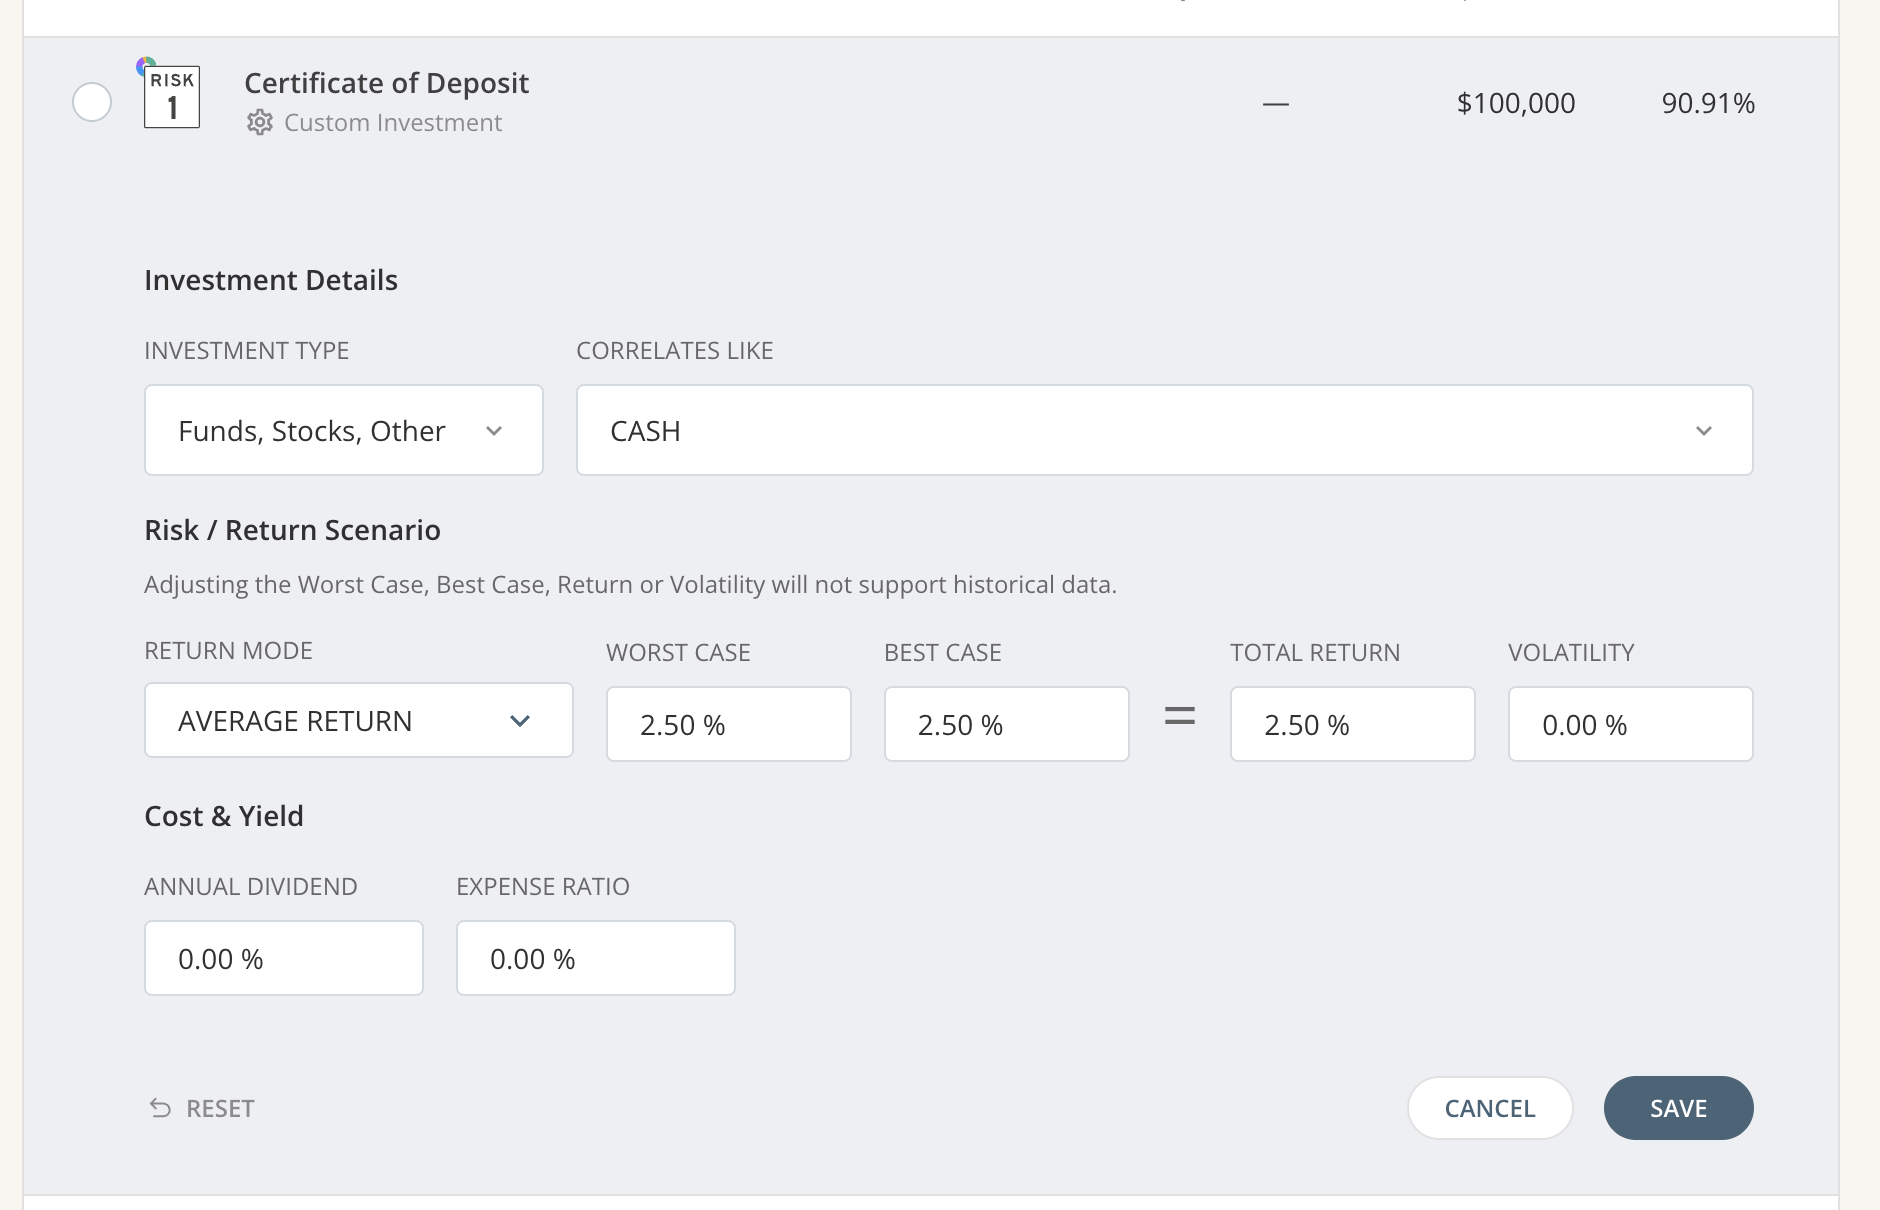Click the Worst Case input field

click(x=729, y=724)
